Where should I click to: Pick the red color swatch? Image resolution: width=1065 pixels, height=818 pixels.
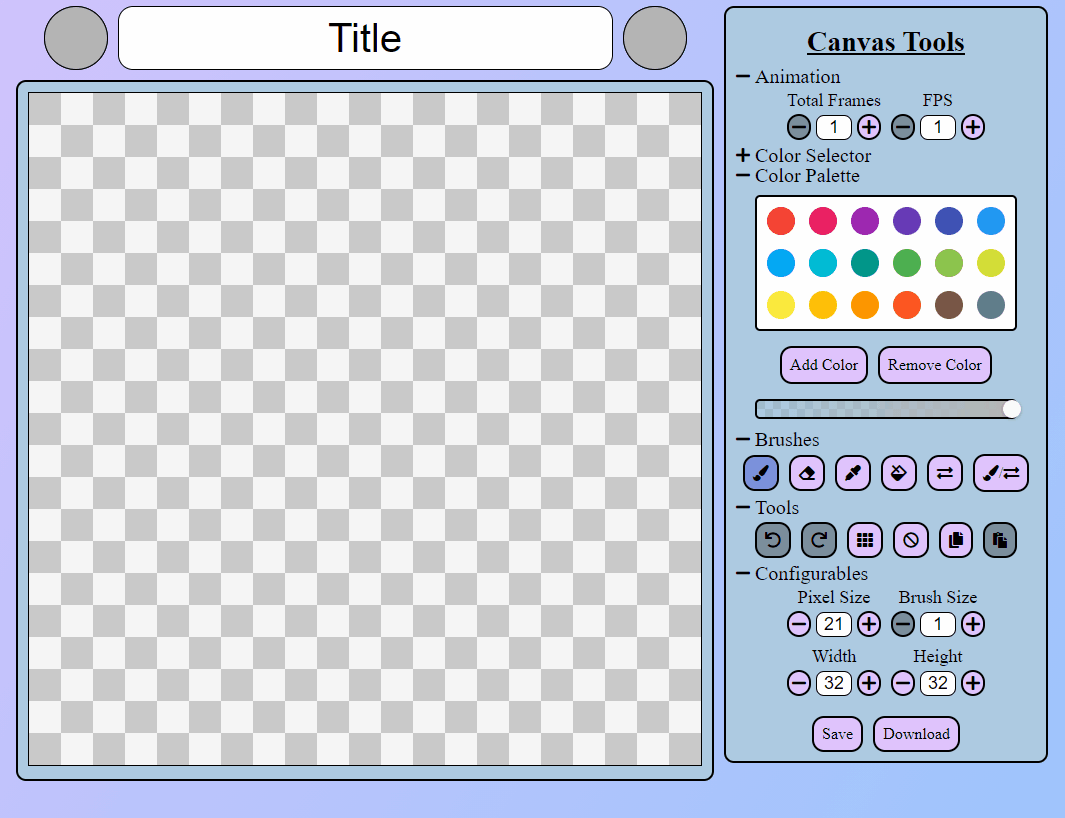click(x=781, y=221)
